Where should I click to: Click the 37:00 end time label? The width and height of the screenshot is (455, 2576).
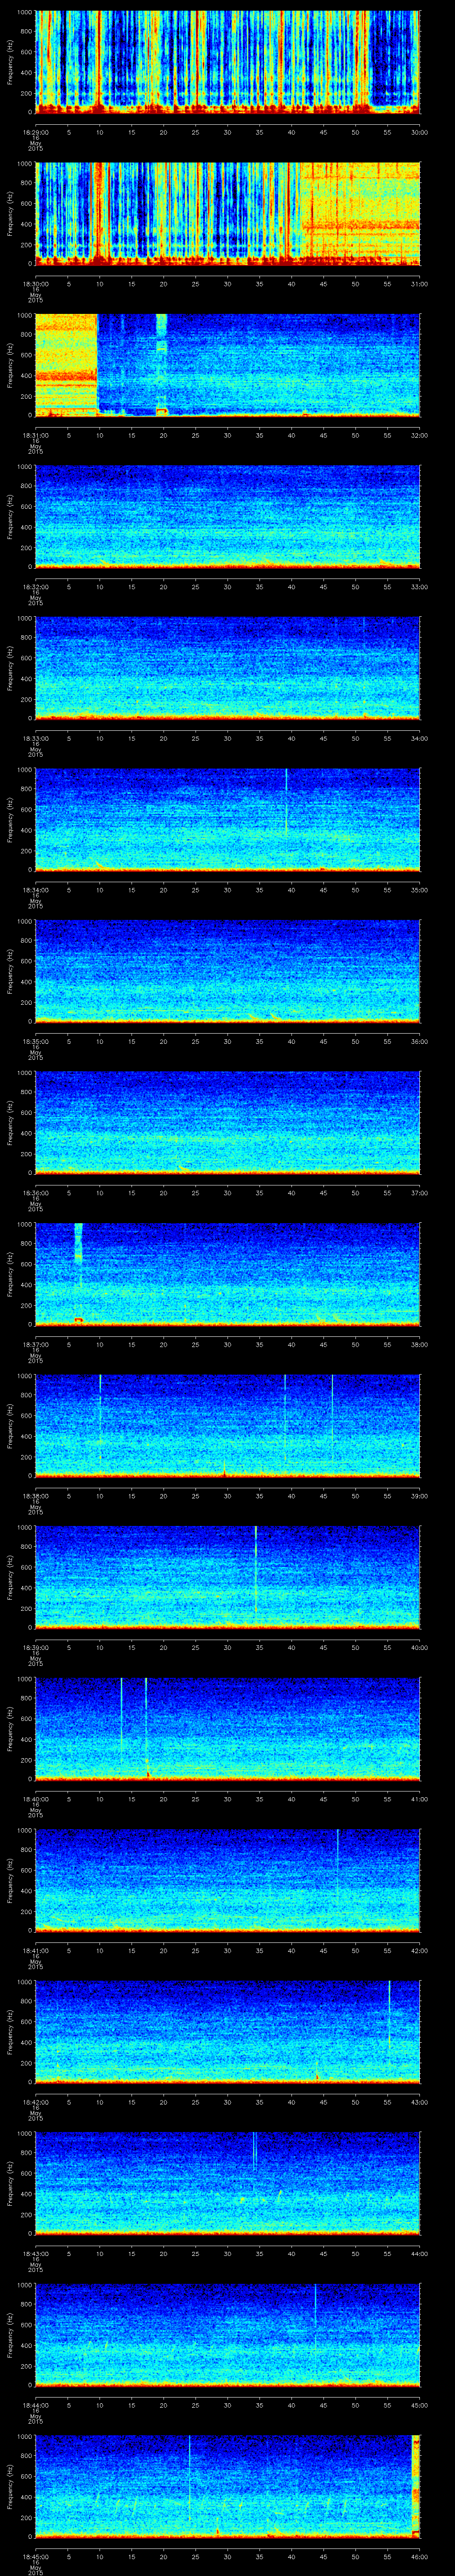419,1193
